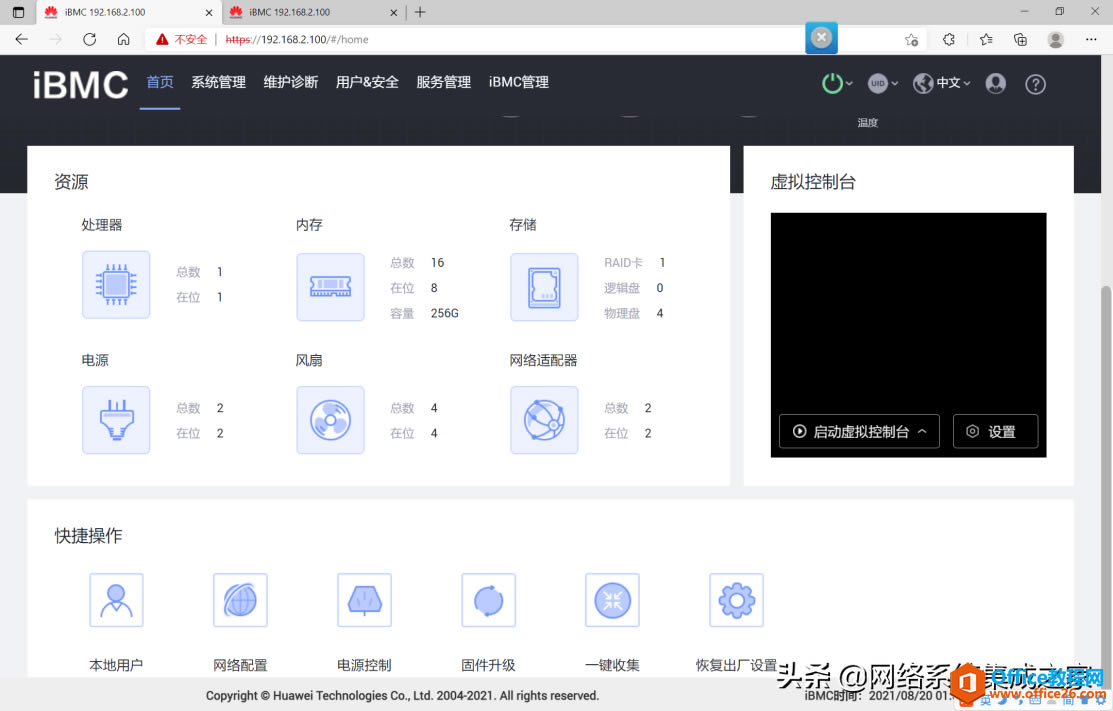Click the iBMC logo
This screenshot has width=1113, height=711.
click(x=80, y=84)
